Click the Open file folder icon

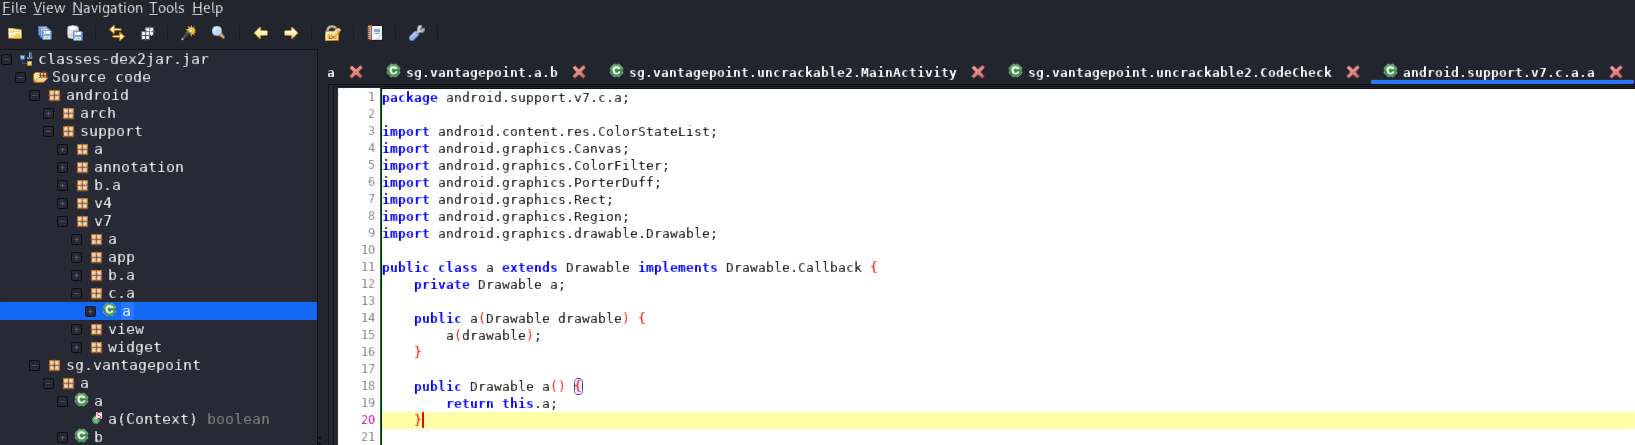15,33
